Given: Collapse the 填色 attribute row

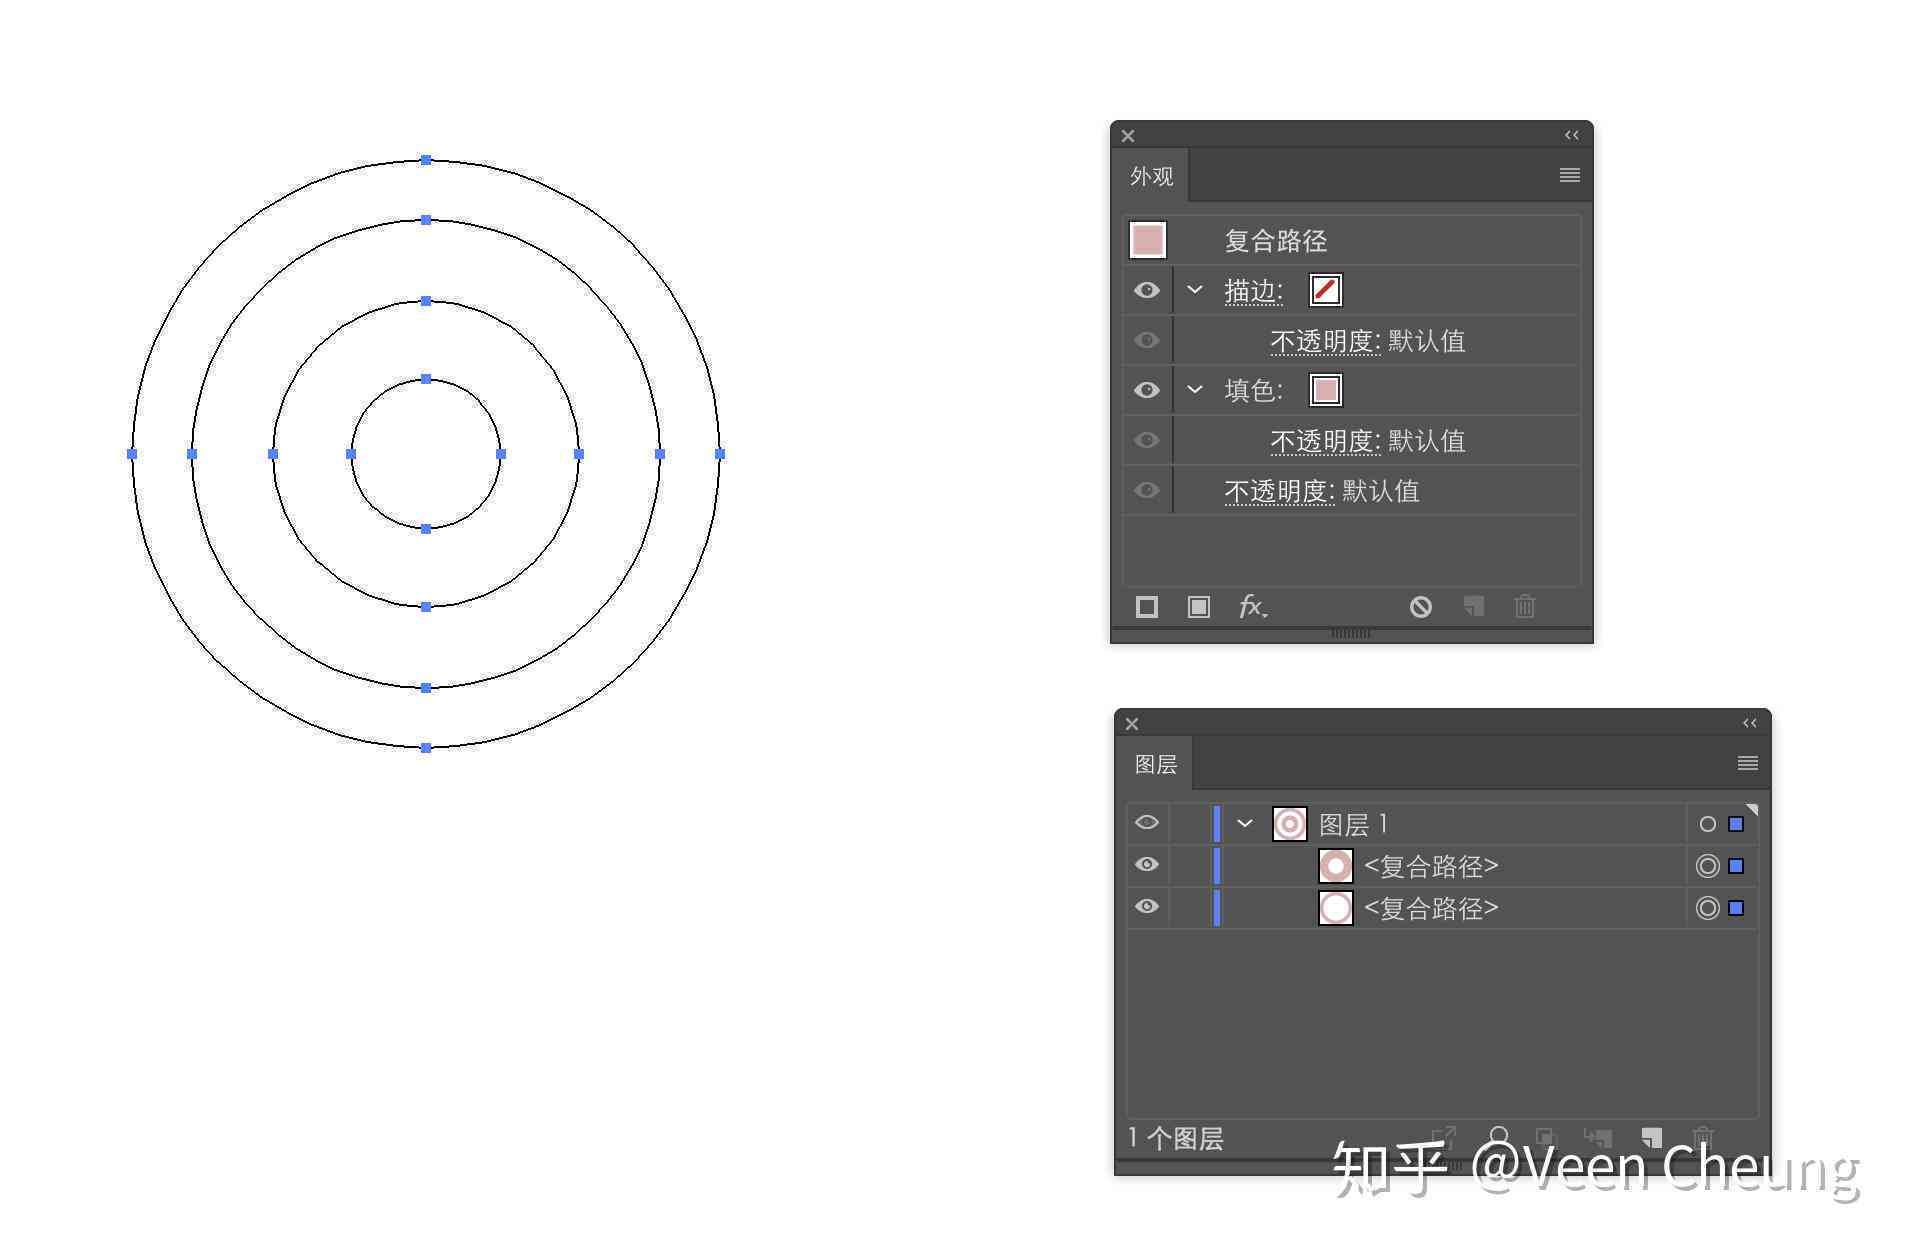Looking at the screenshot, I should (x=1195, y=389).
